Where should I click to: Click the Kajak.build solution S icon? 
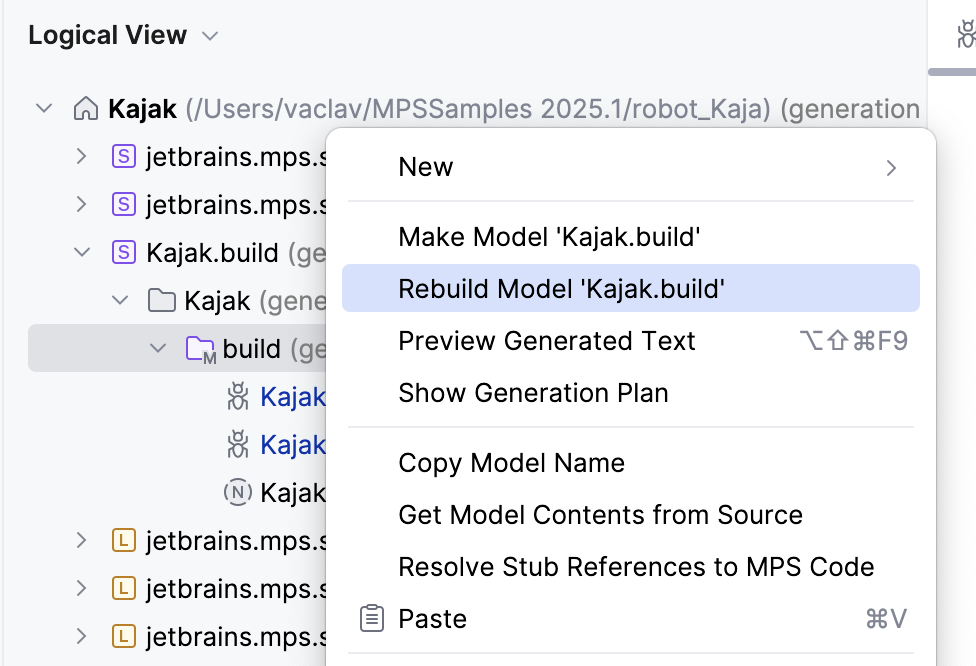point(123,253)
